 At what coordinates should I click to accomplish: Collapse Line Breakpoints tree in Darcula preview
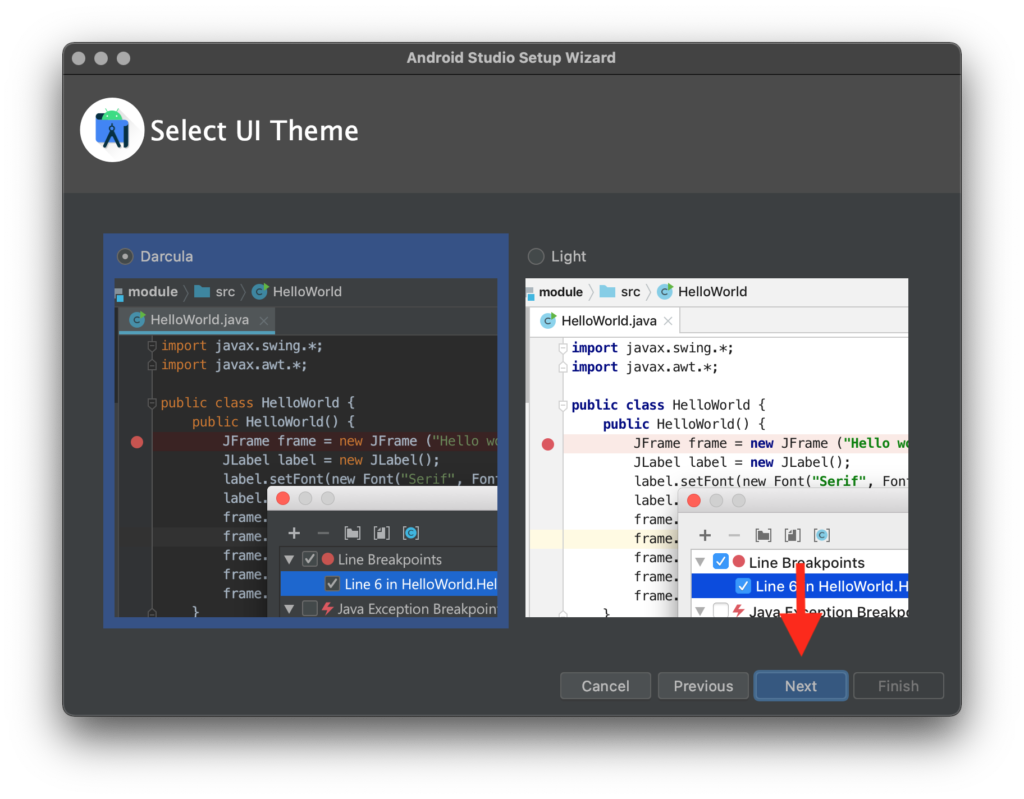pos(289,560)
